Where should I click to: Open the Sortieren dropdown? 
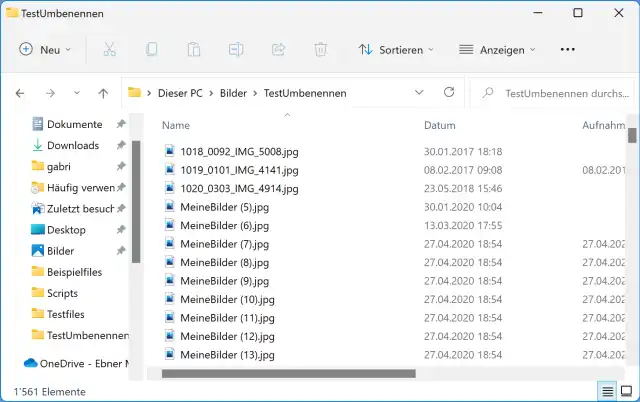tap(396, 49)
